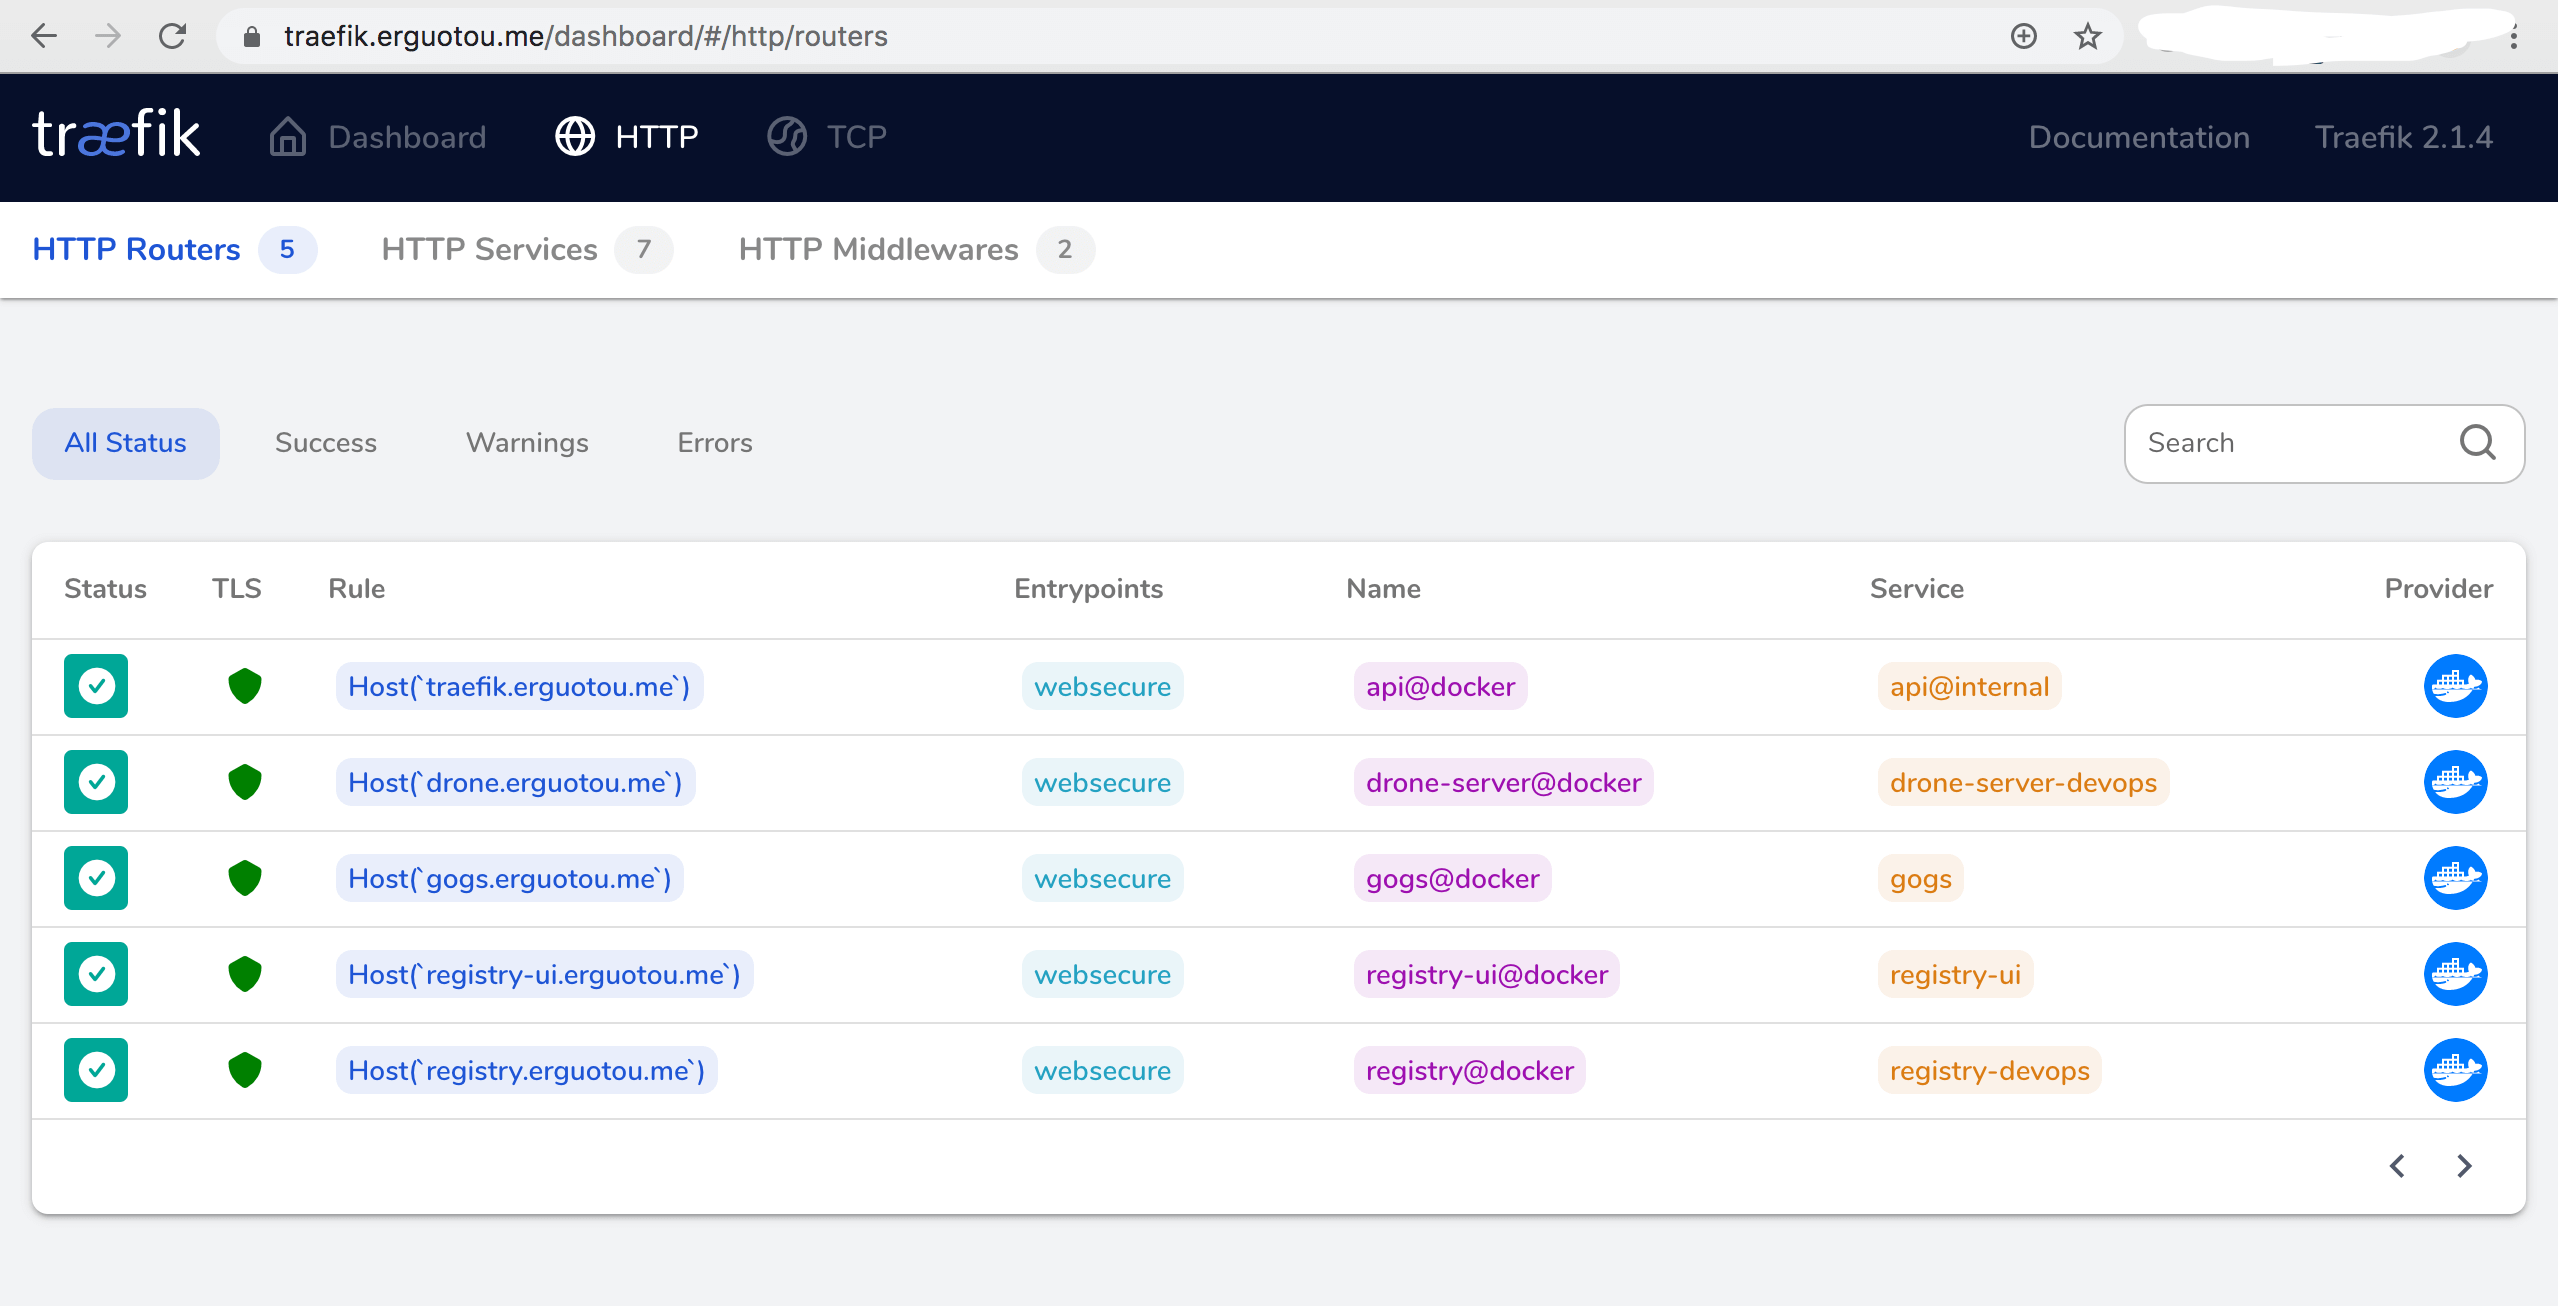2558x1306 pixels.
Task: Click status check icon for api@docker row
Action: 96,686
